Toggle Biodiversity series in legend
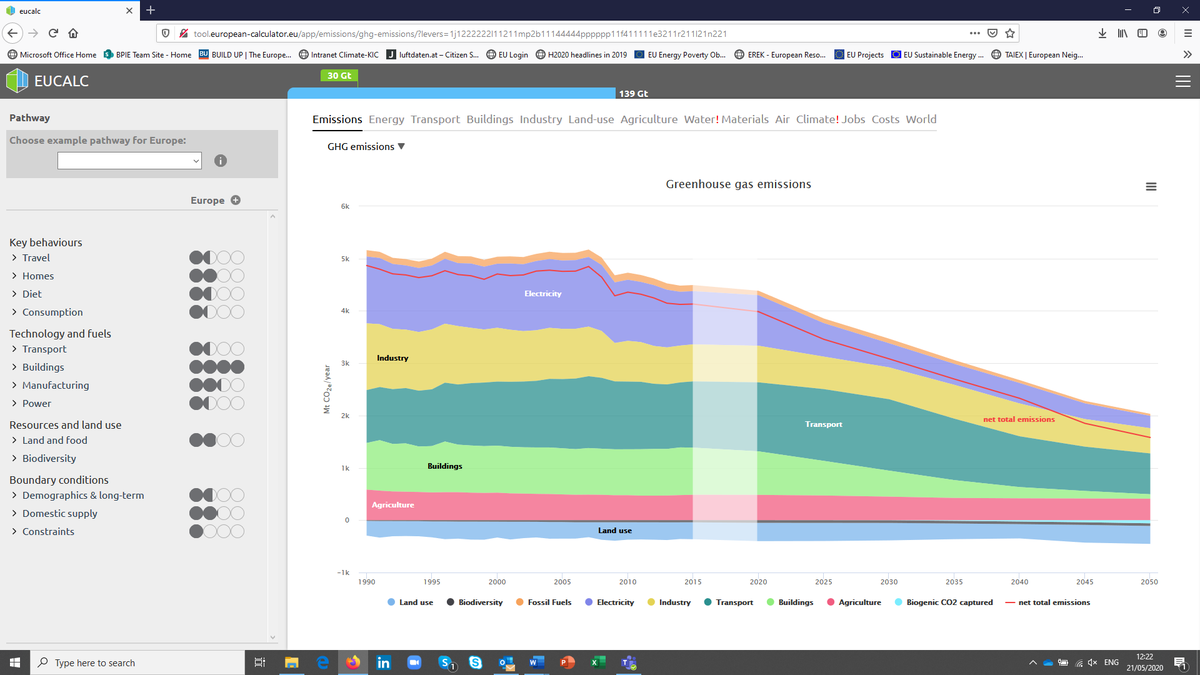Image resolution: width=1200 pixels, height=675 pixels. pos(474,602)
